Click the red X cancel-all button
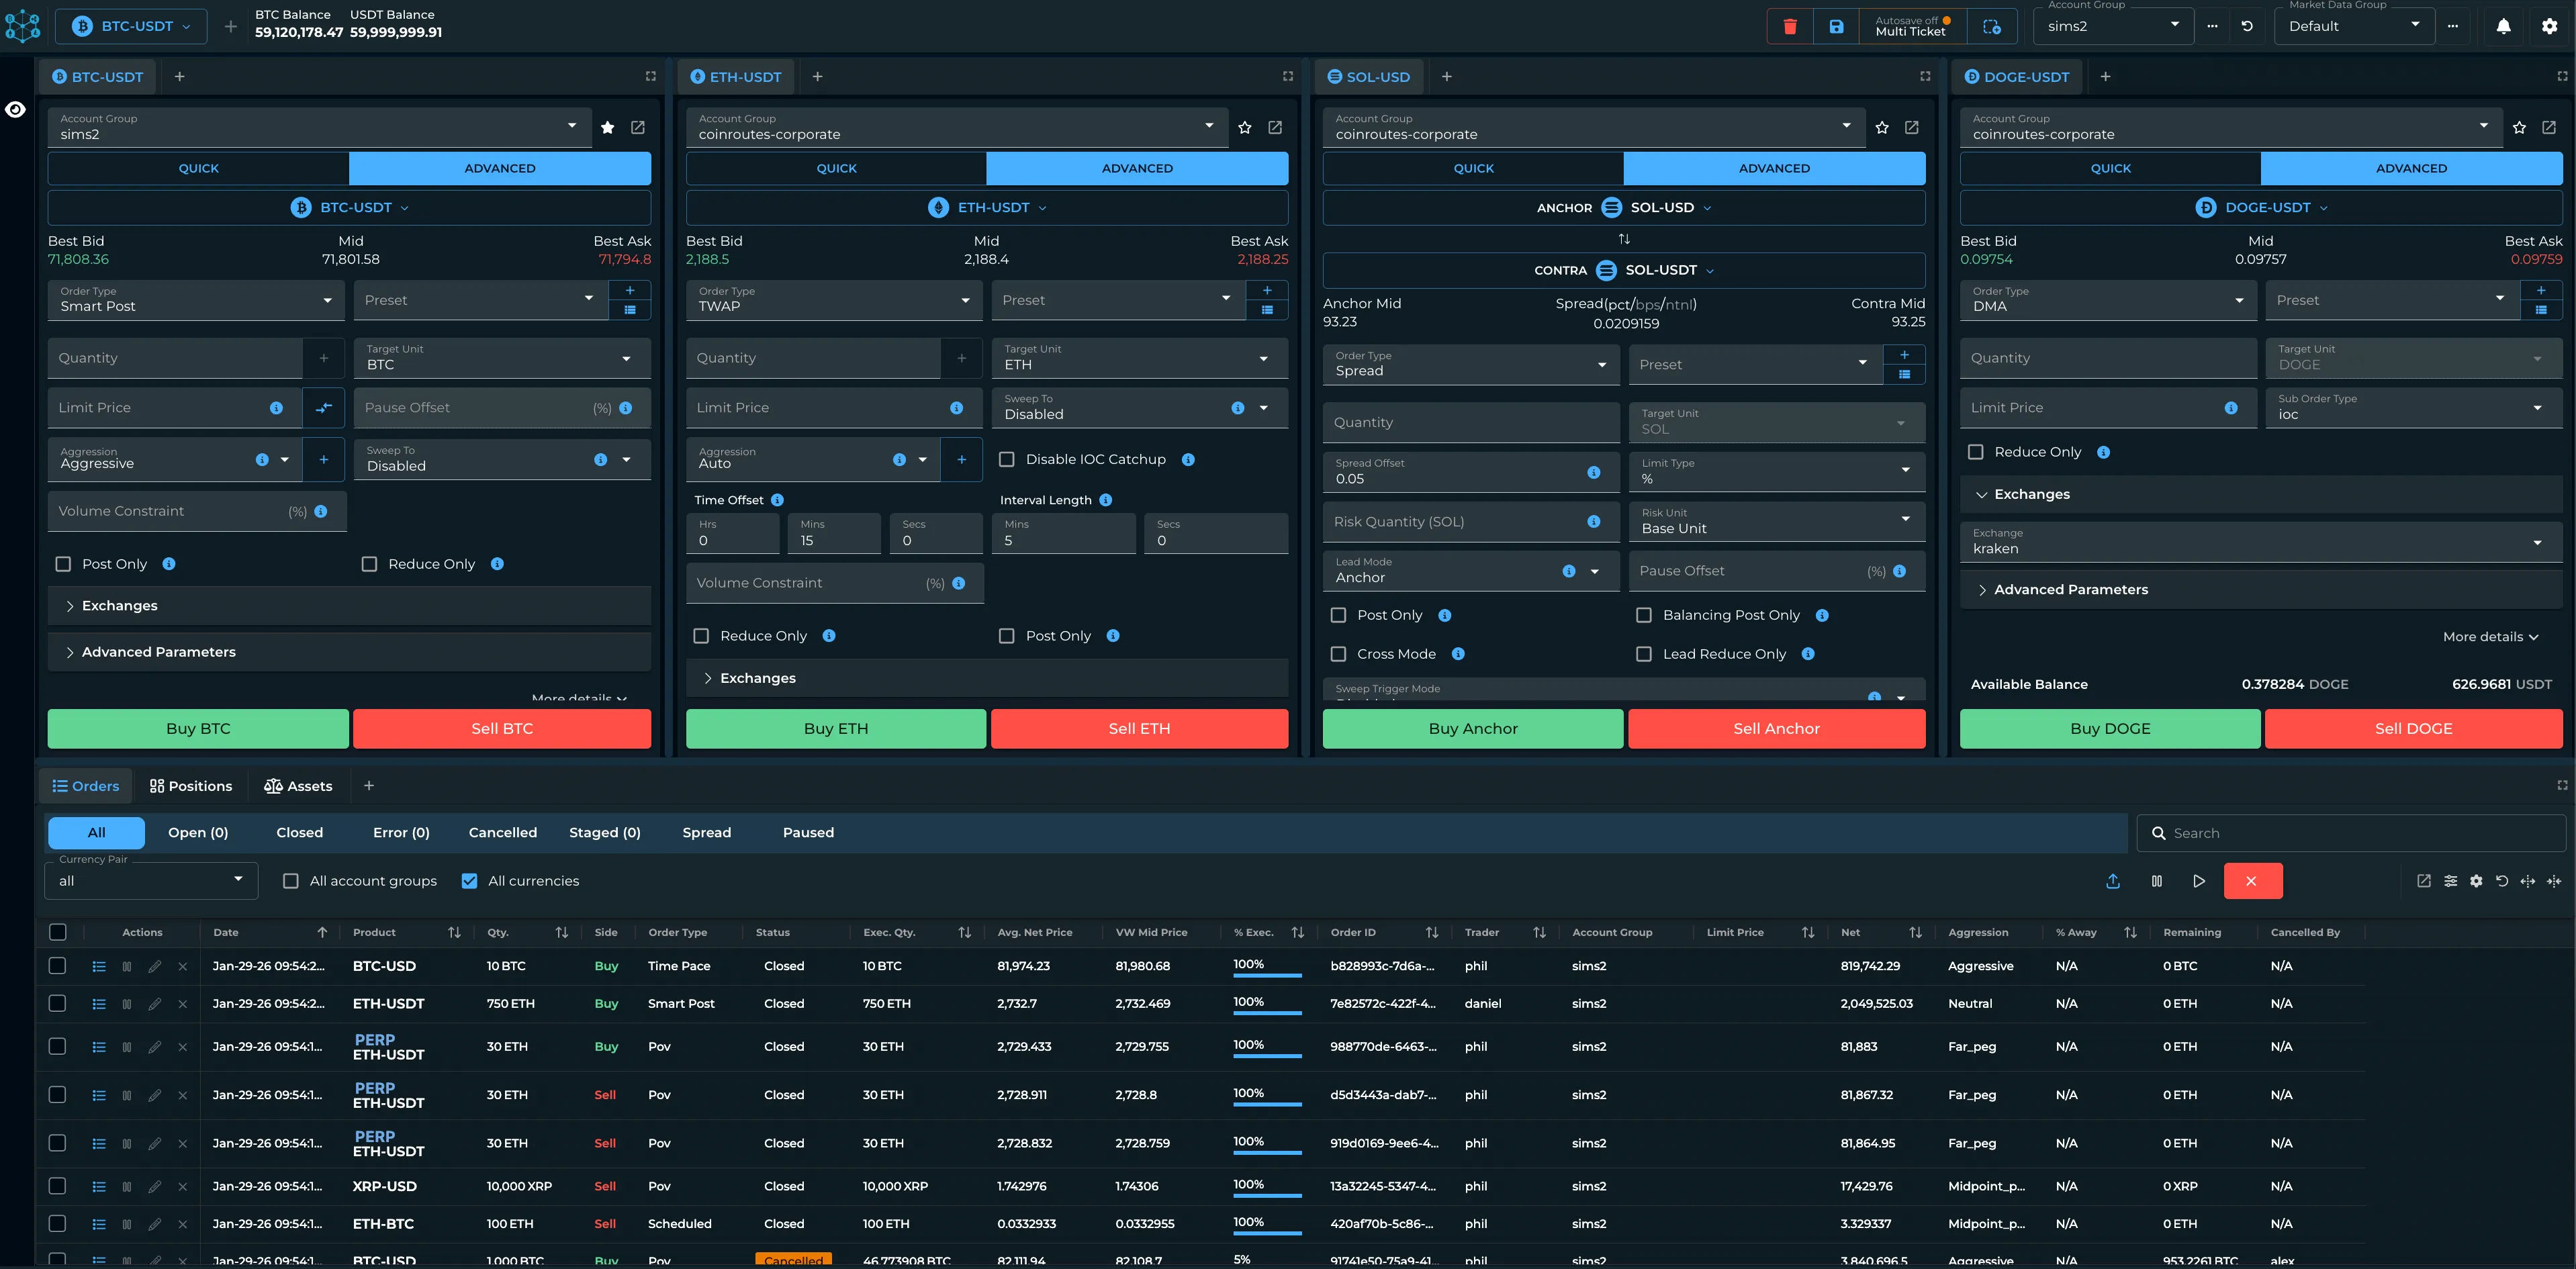The width and height of the screenshot is (2576, 1269). coord(2252,881)
